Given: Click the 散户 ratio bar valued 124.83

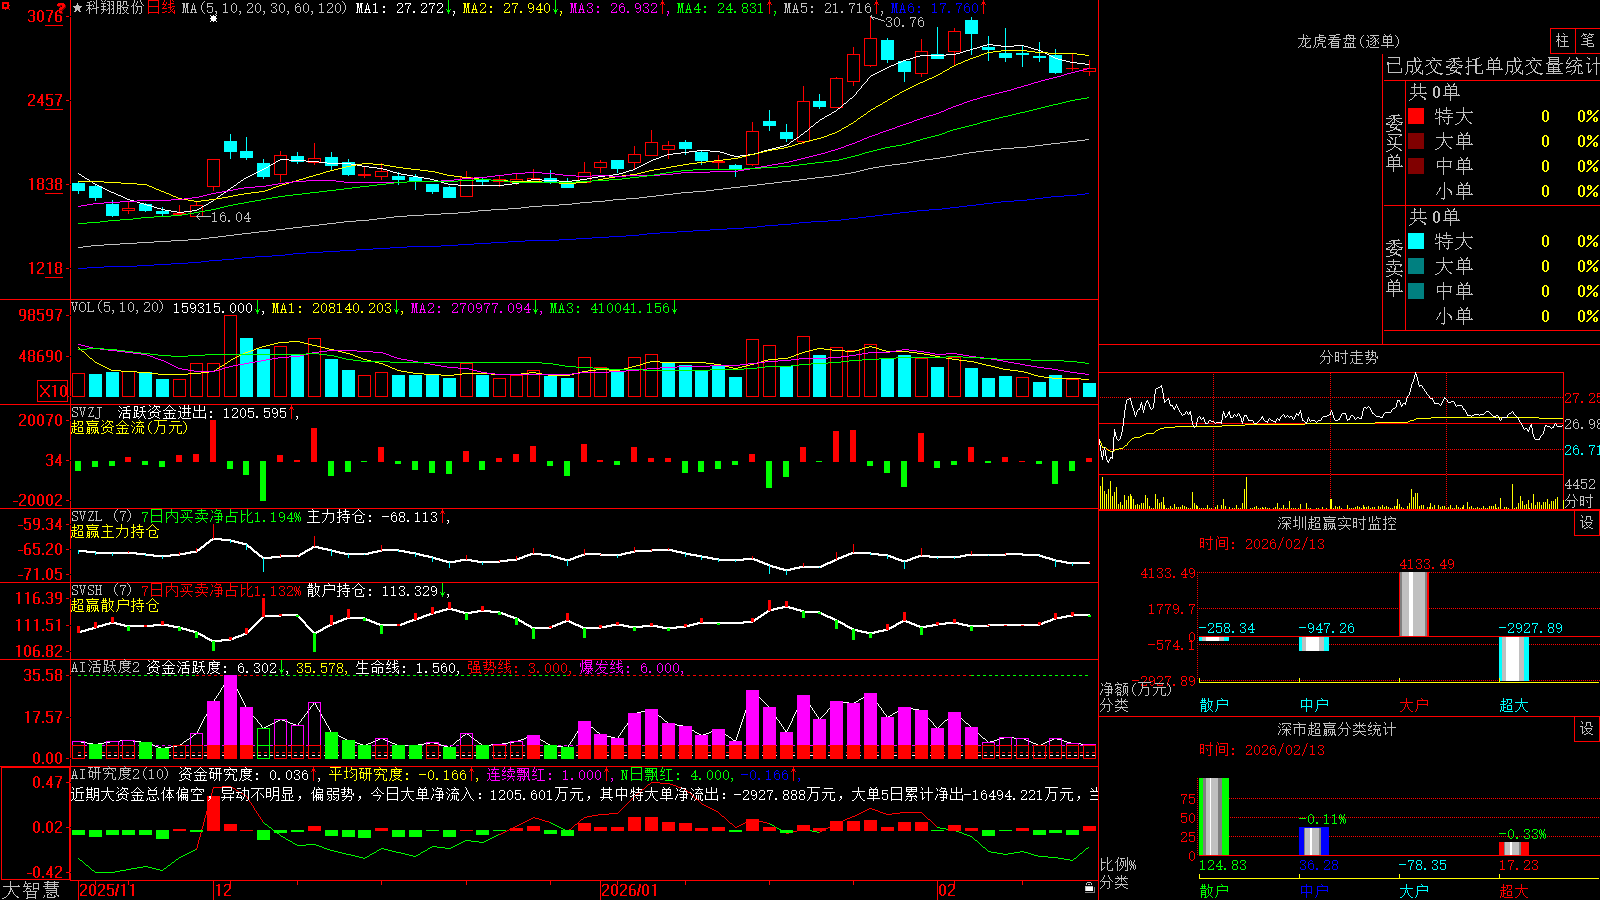Looking at the screenshot, I should [1214, 816].
